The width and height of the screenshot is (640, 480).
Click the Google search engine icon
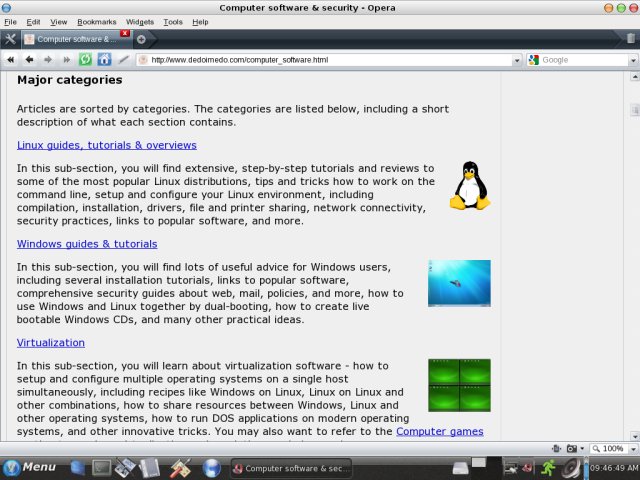pos(533,60)
